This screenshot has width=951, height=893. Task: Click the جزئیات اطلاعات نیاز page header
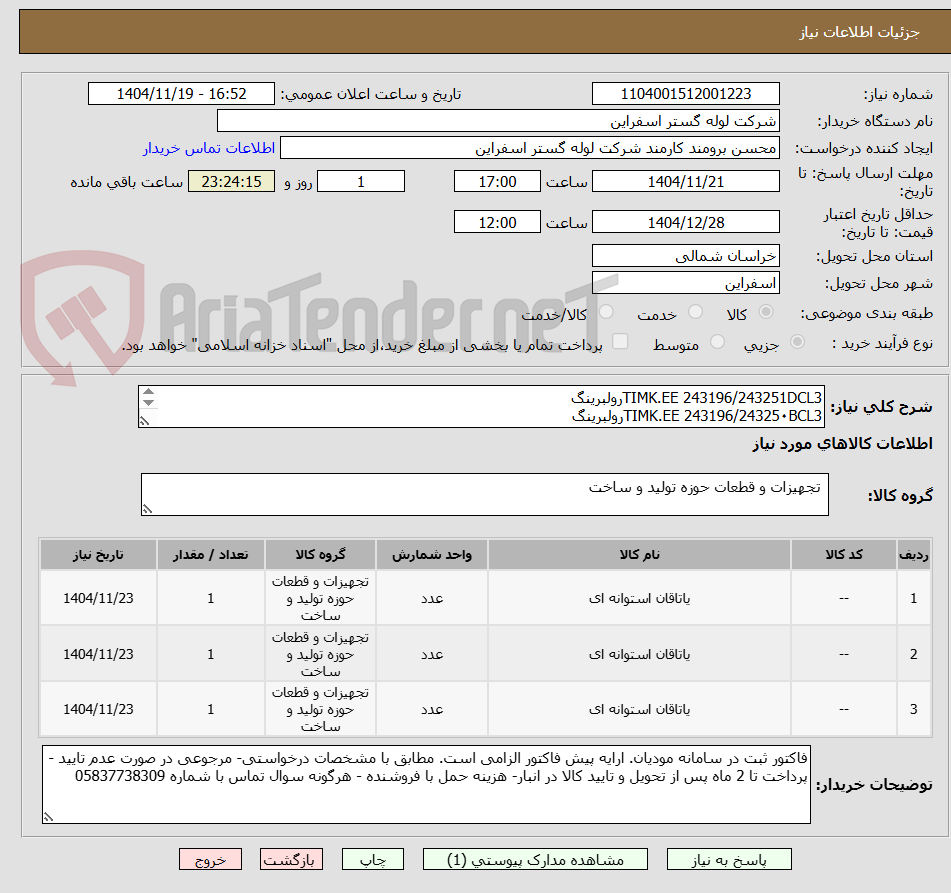point(859,32)
